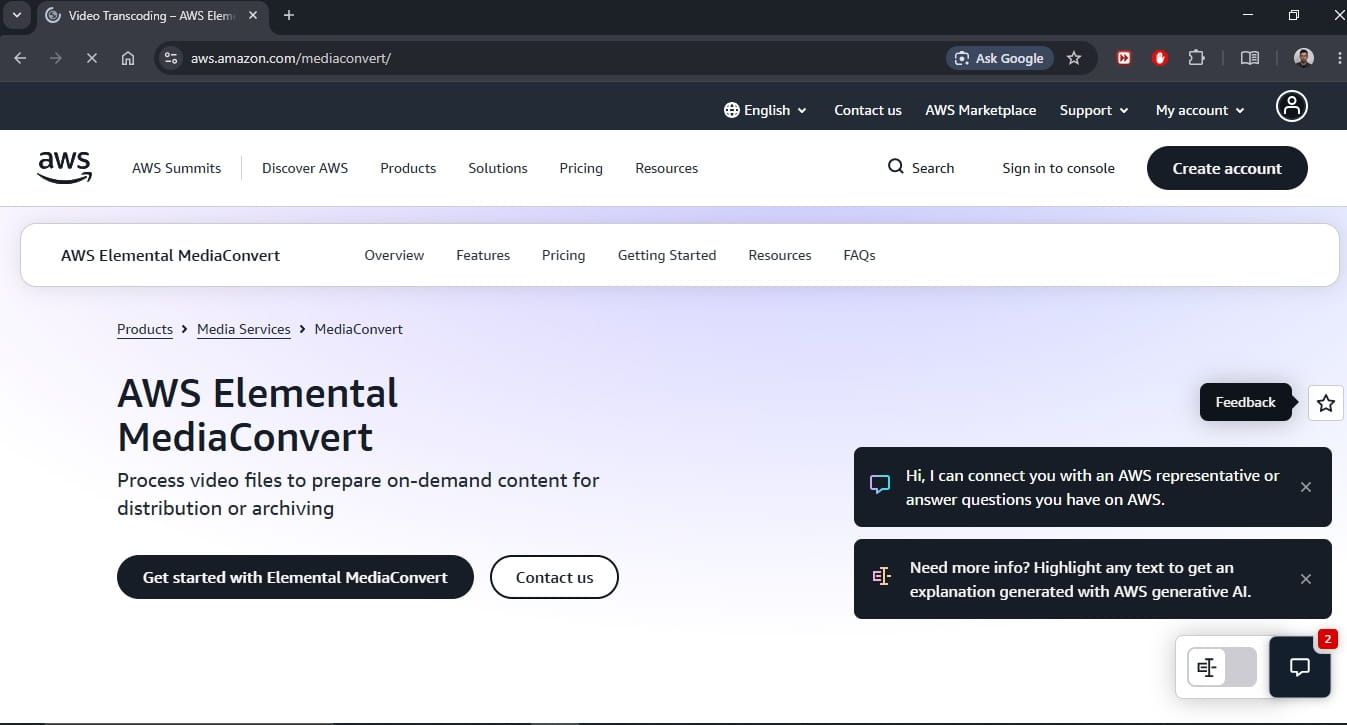Click the red video extension icon
This screenshot has height=725, width=1347.
coord(1124,58)
